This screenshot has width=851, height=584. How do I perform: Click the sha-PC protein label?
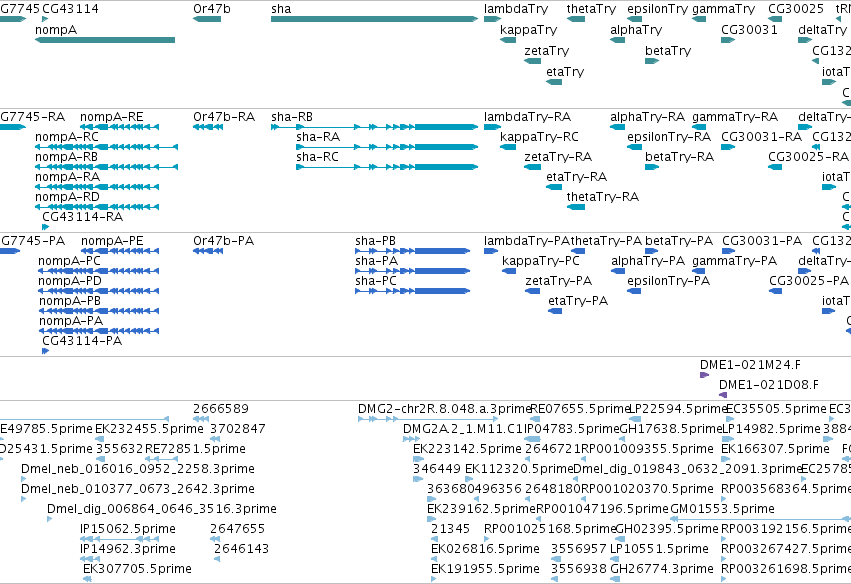tap(376, 281)
